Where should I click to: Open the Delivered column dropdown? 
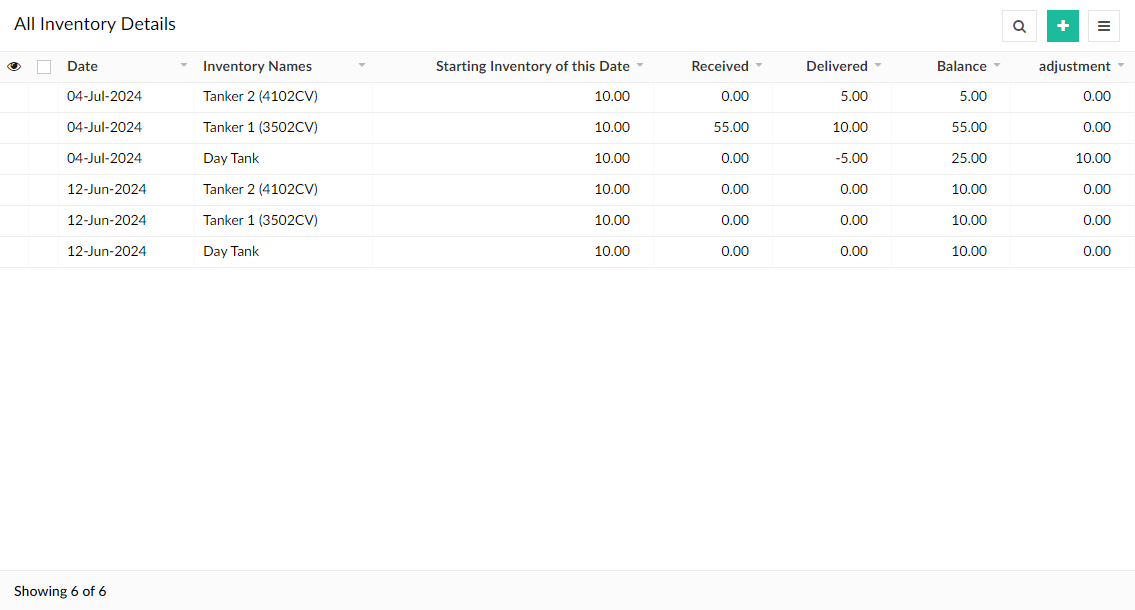tap(878, 66)
